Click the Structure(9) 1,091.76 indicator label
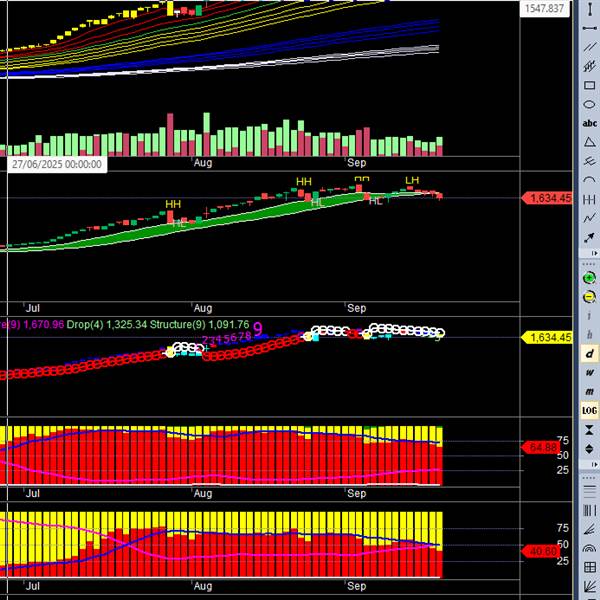Screen dimensions: 600x600 199,324
